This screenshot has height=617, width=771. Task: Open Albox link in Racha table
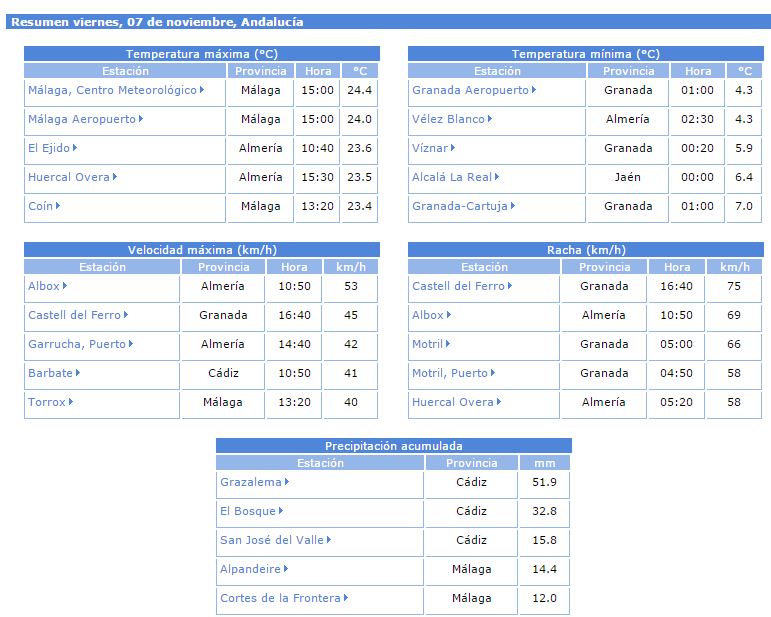(x=432, y=315)
